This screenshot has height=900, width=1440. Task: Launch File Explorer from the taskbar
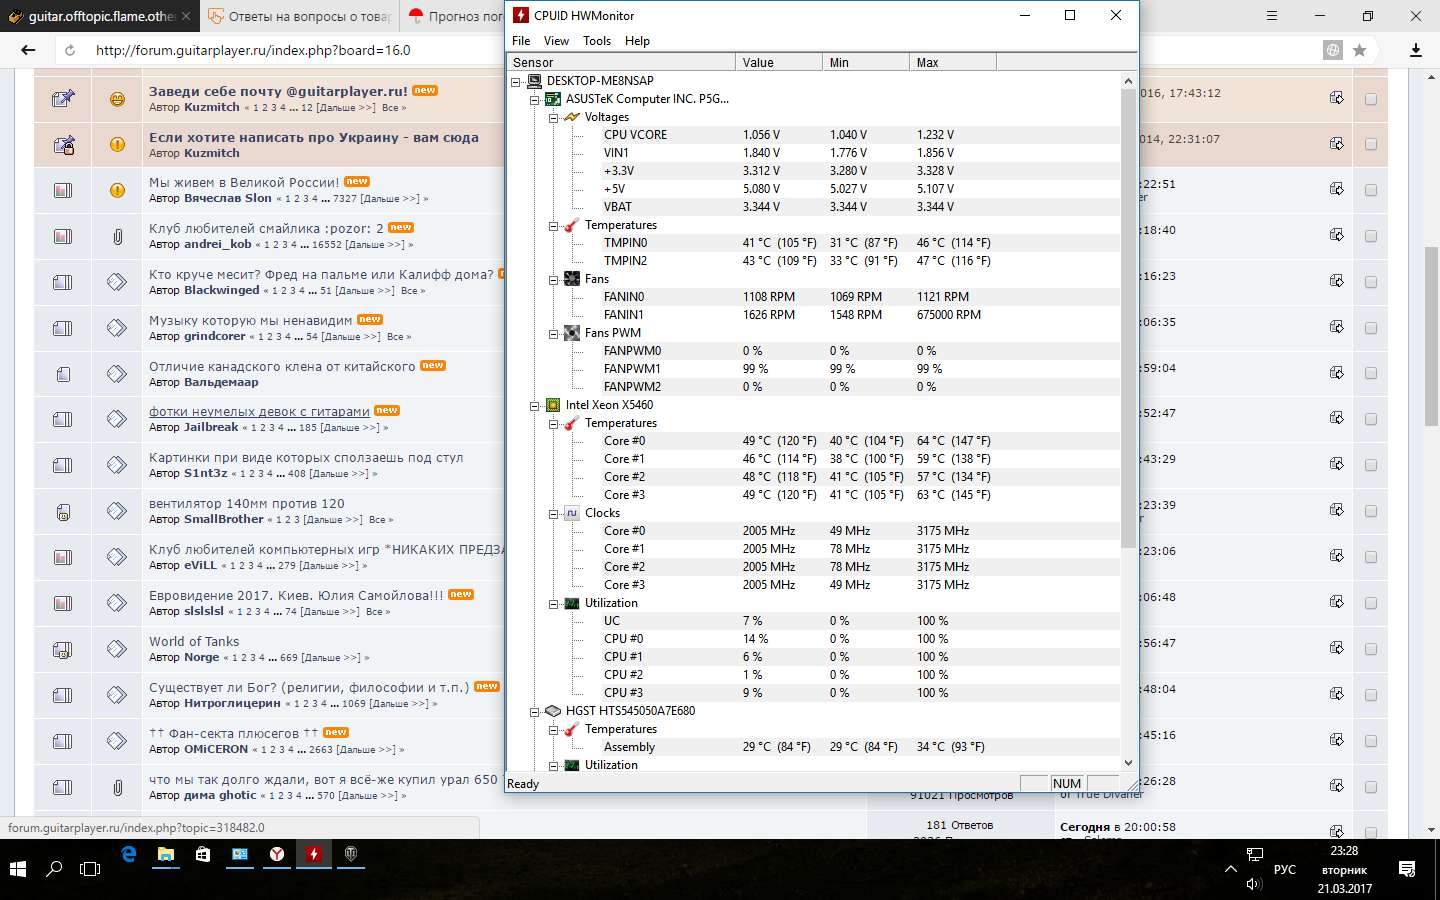(166, 855)
